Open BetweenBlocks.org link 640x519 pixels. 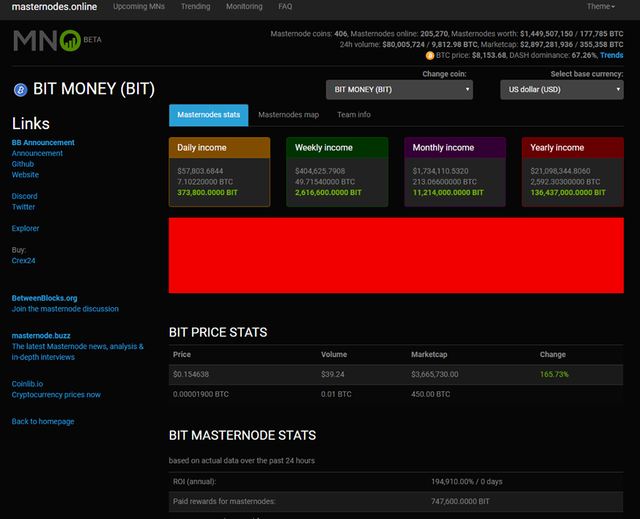pos(44,298)
